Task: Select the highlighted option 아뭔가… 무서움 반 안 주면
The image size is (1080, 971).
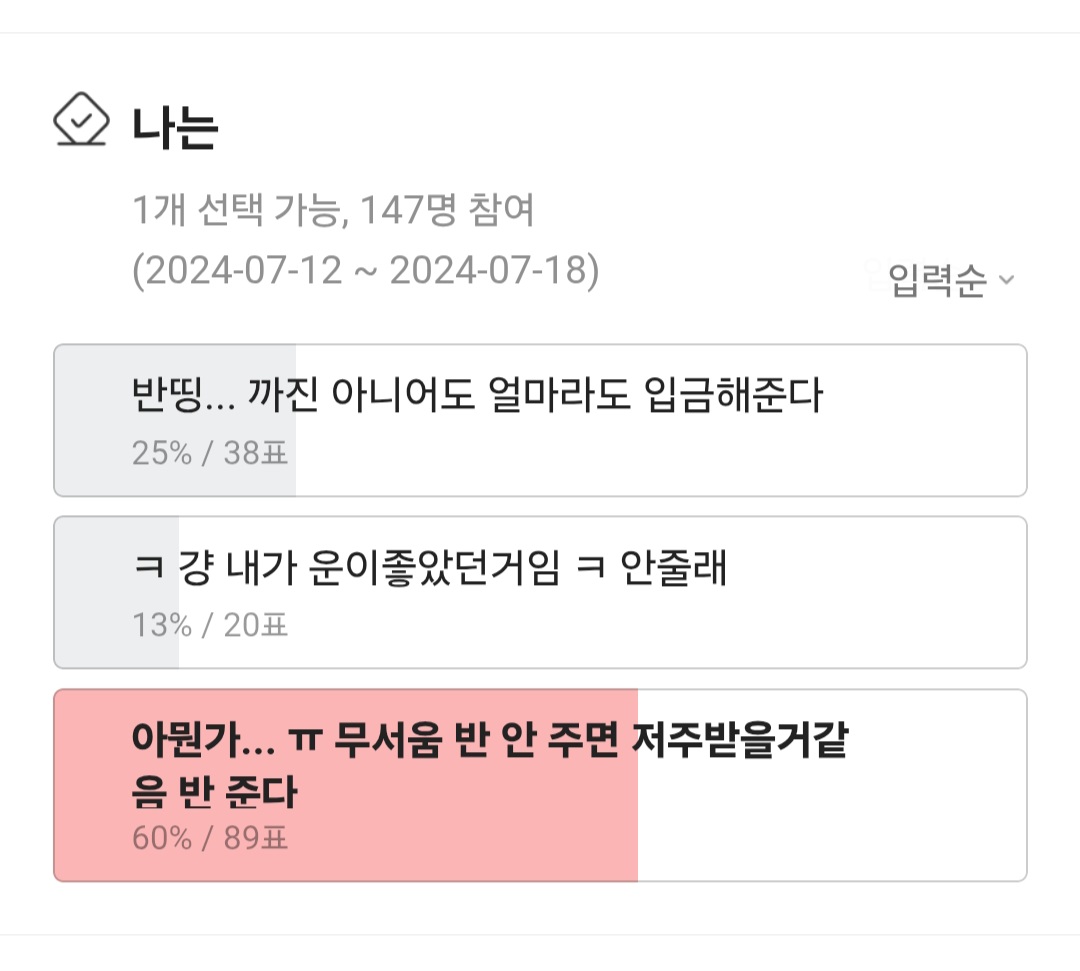Action: (x=540, y=785)
